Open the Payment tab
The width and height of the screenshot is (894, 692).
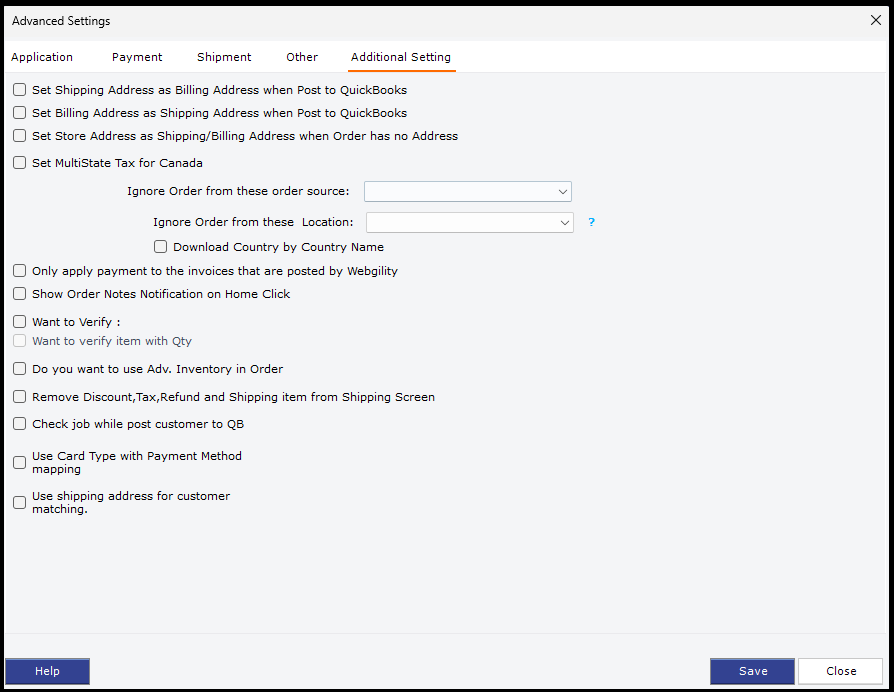point(137,57)
